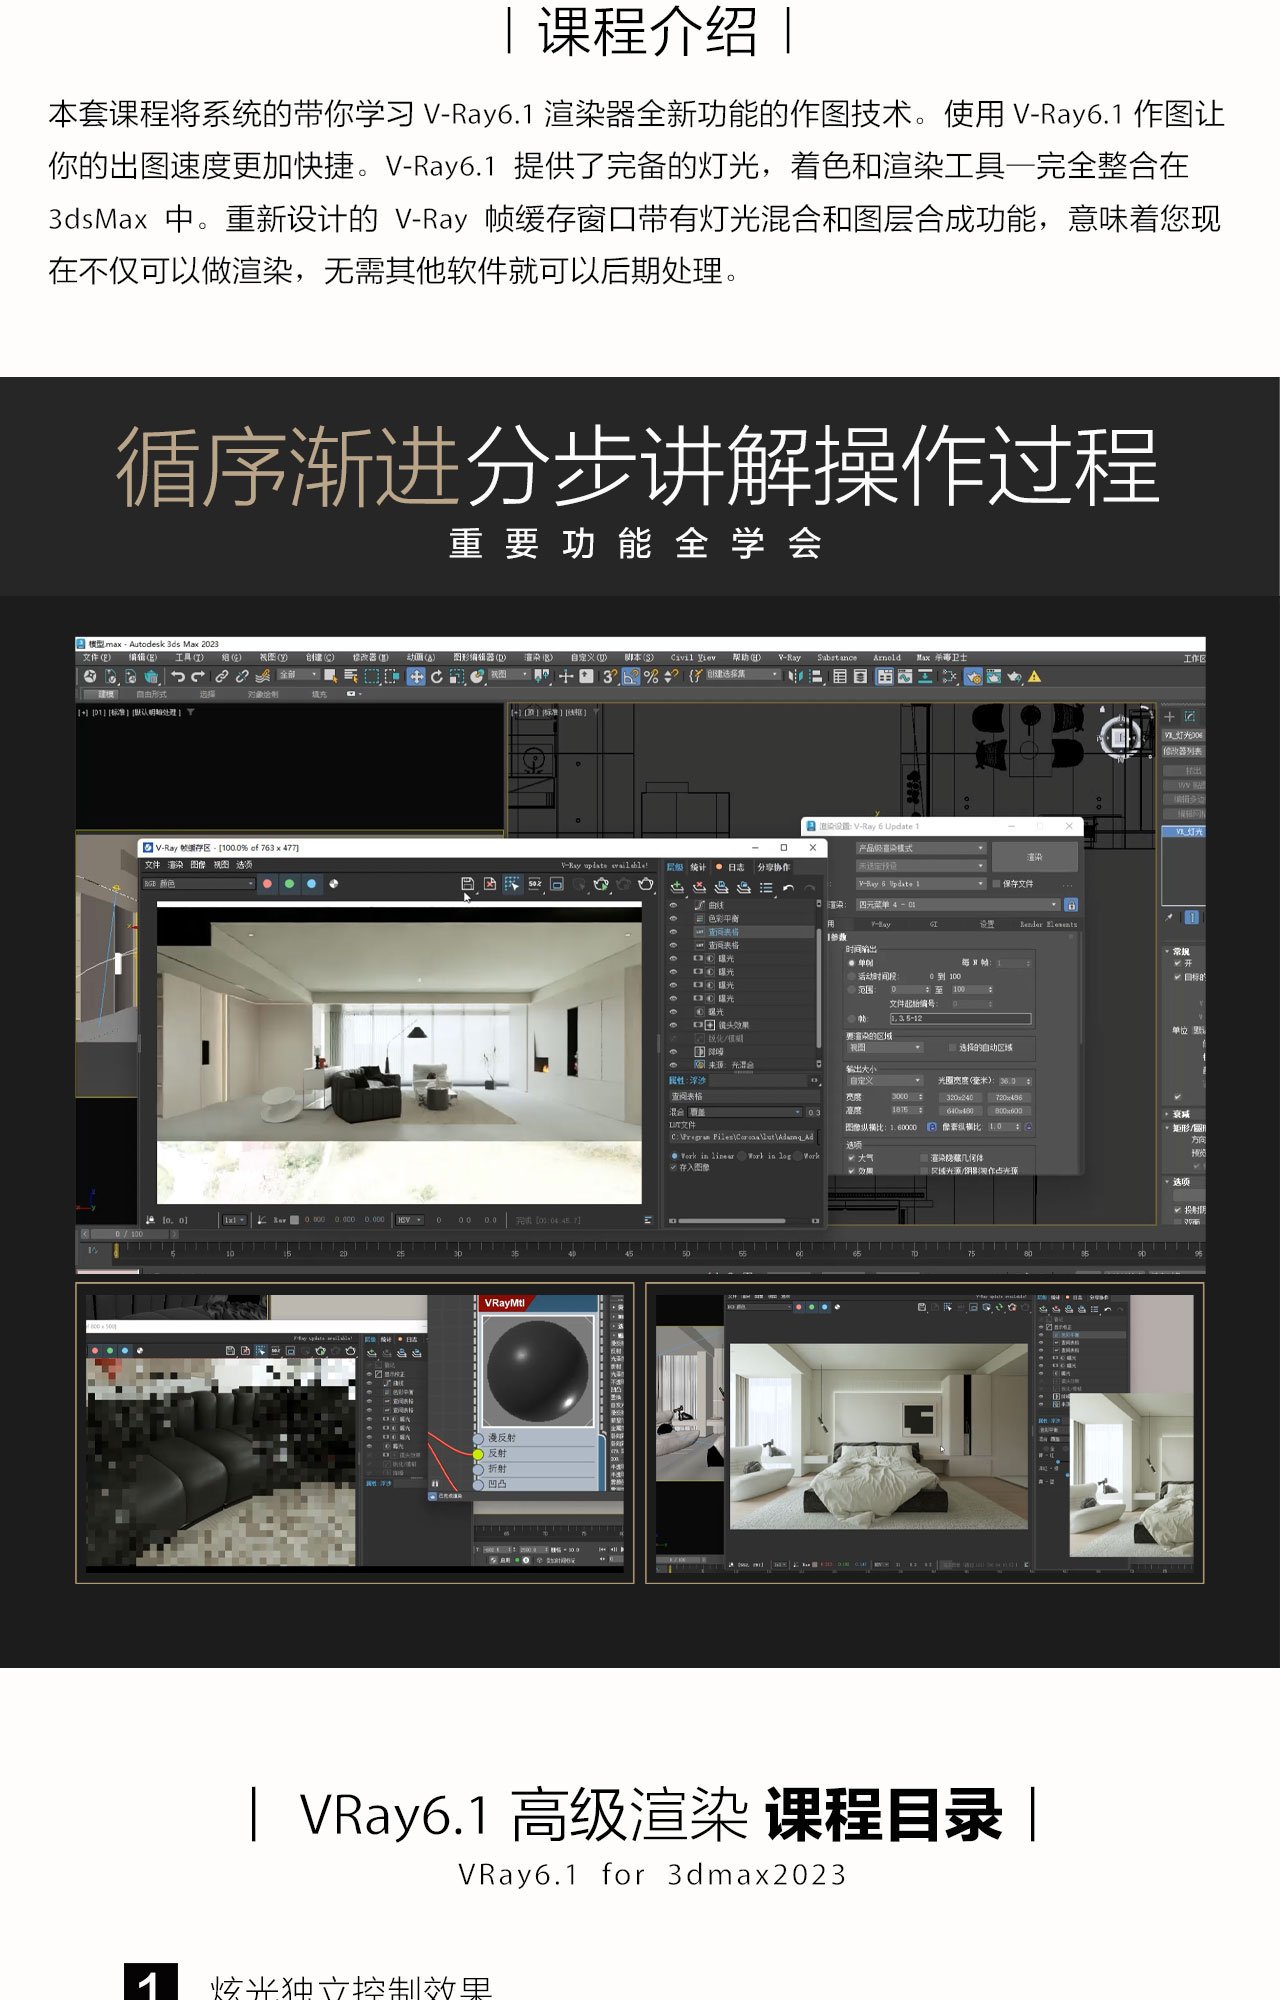The image size is (1280, 2000).
Task: Click the Undo arrow in 3ds Max toolbar
Action: click(x=178, y=677)
